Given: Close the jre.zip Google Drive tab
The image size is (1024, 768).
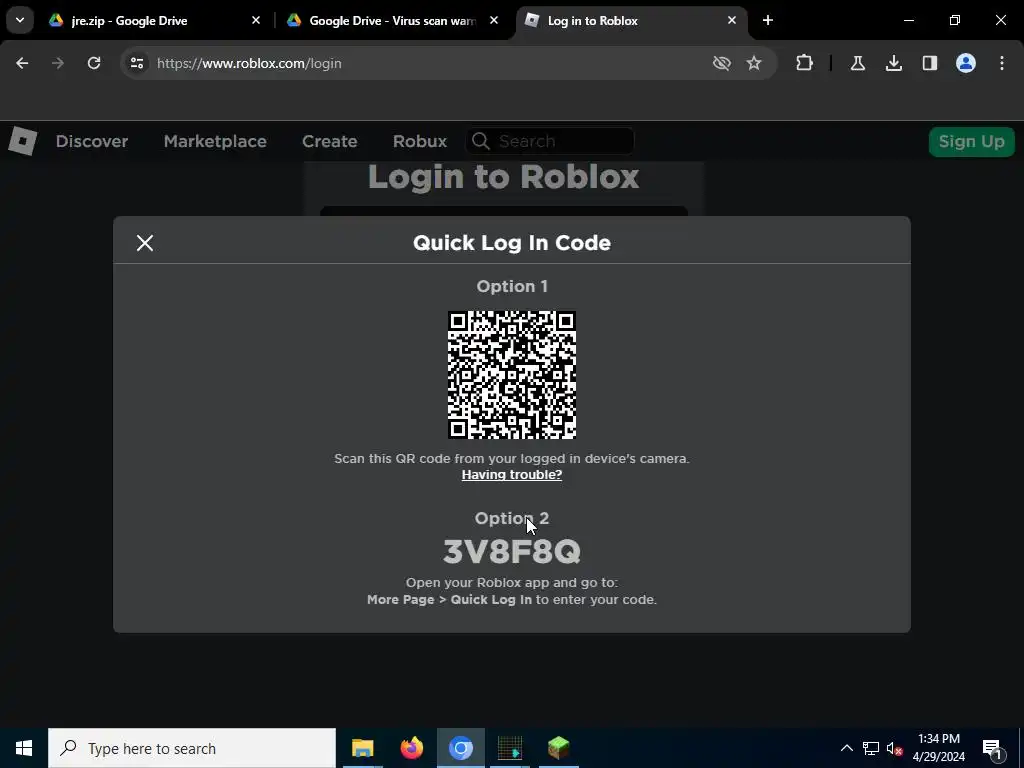Looking at the screenshot, I should (x=256, y=21).
